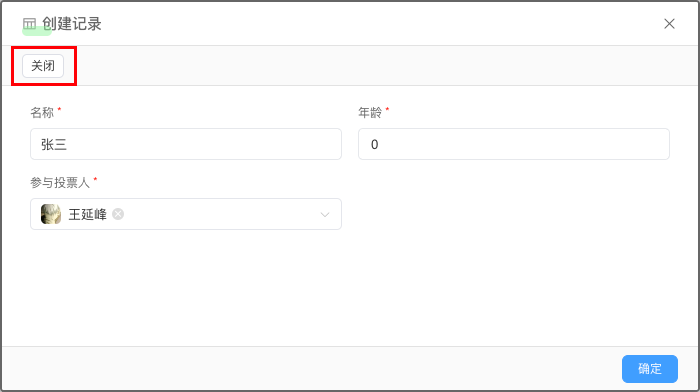Click the 创建记录 dialog title text

pyautogui.click(x=72, y=24)
